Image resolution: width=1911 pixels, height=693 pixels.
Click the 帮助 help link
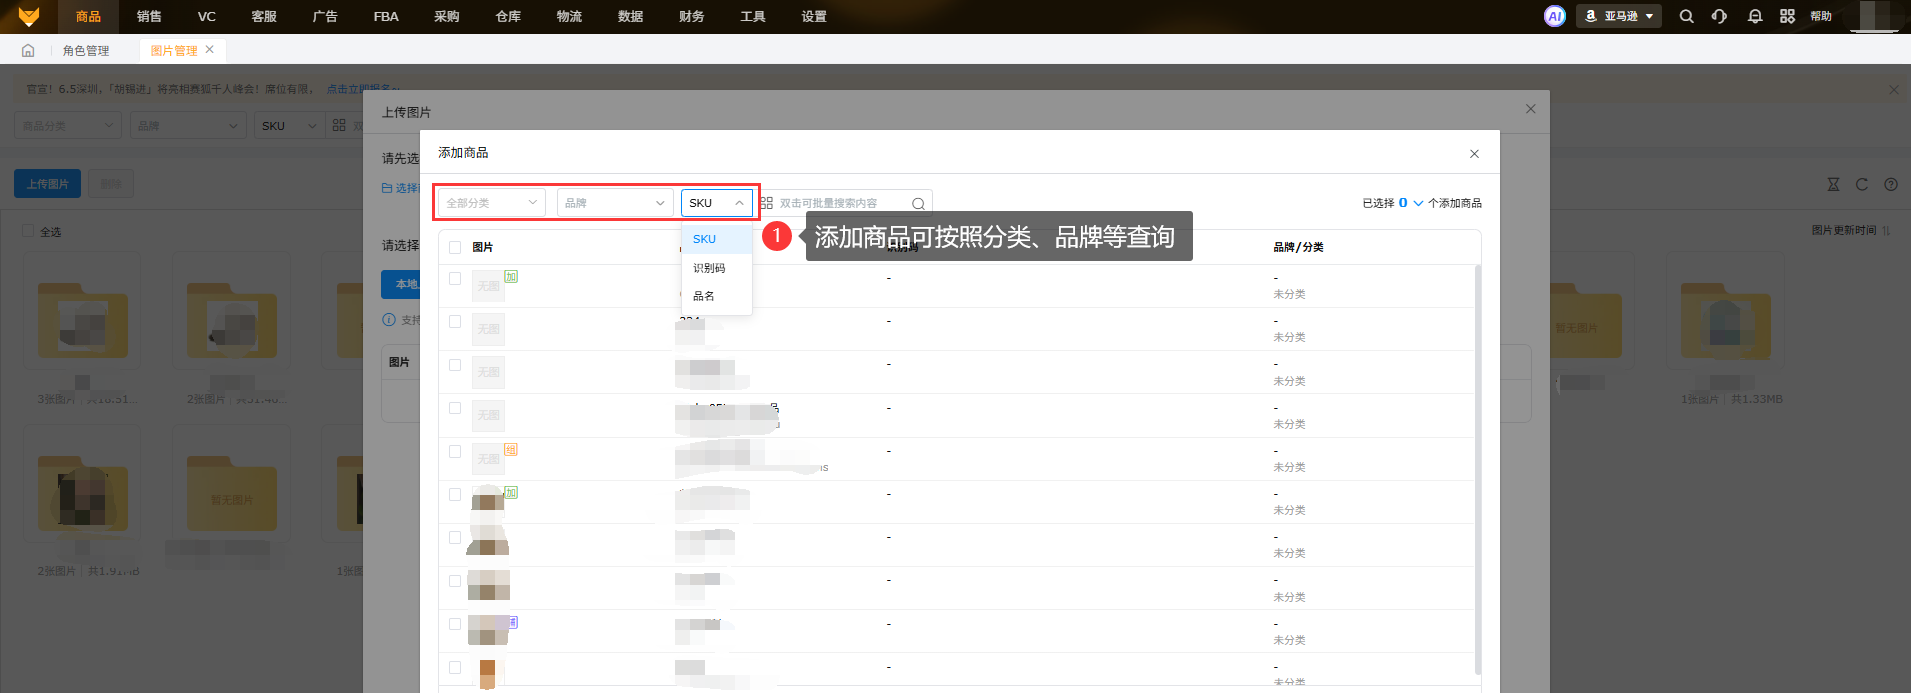(x=1821, y=16)
